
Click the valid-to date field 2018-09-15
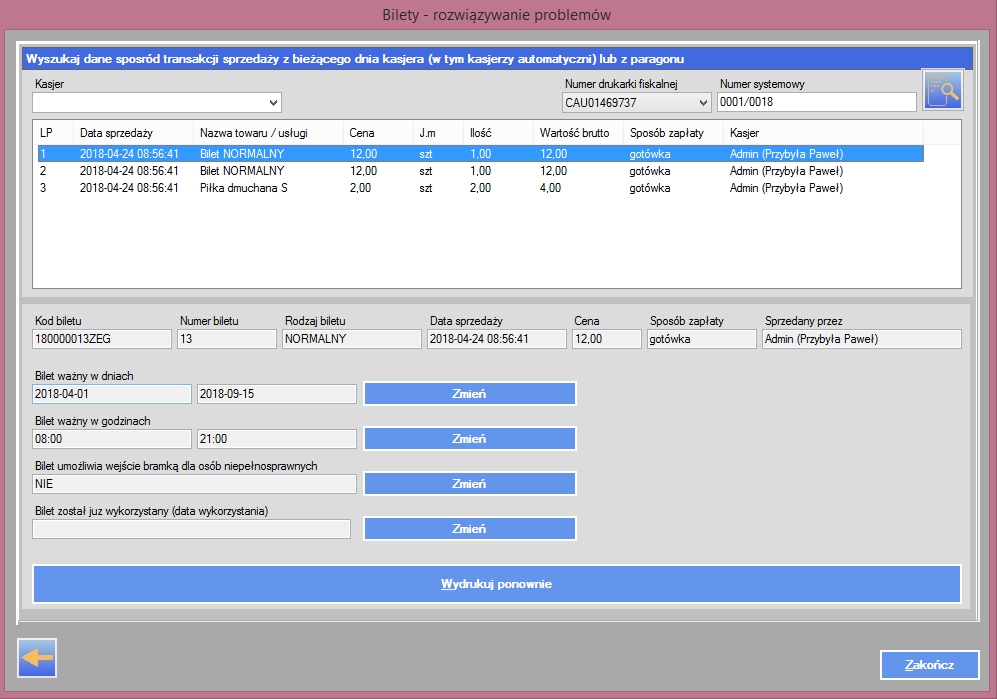click(277, 394)
